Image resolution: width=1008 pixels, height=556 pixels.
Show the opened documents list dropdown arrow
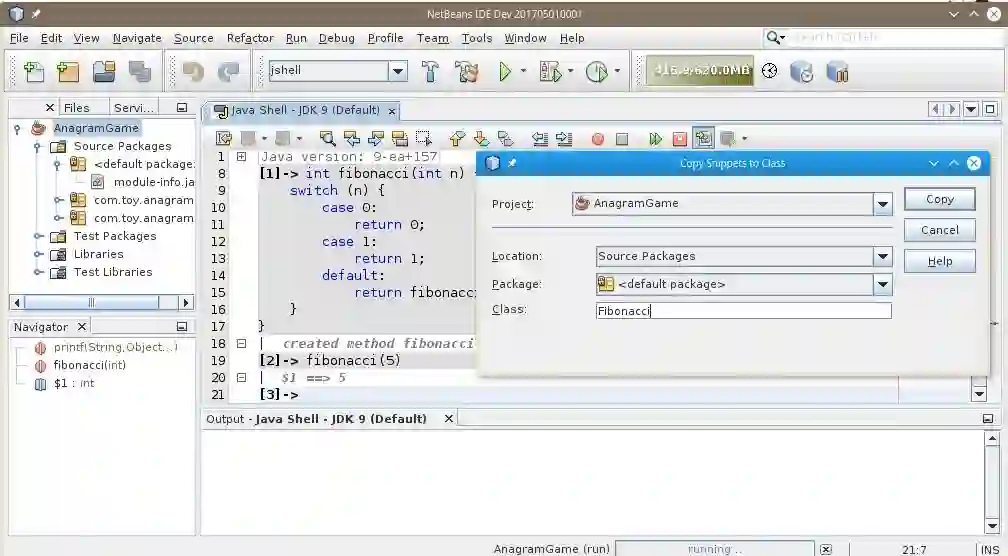[971, 109]
